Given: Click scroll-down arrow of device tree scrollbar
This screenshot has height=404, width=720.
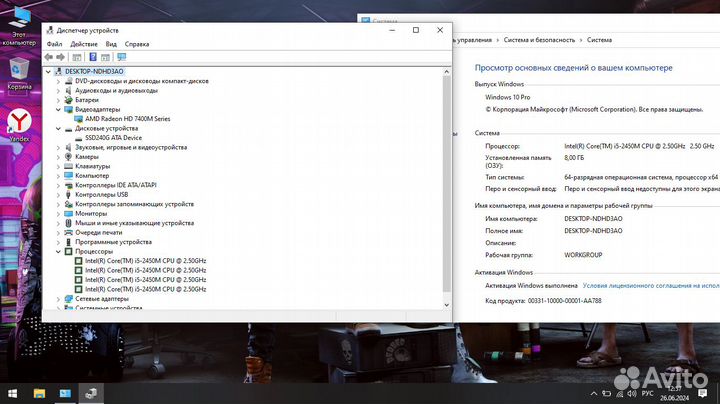Looking at the screenshot, I should [x=446, y=305].
